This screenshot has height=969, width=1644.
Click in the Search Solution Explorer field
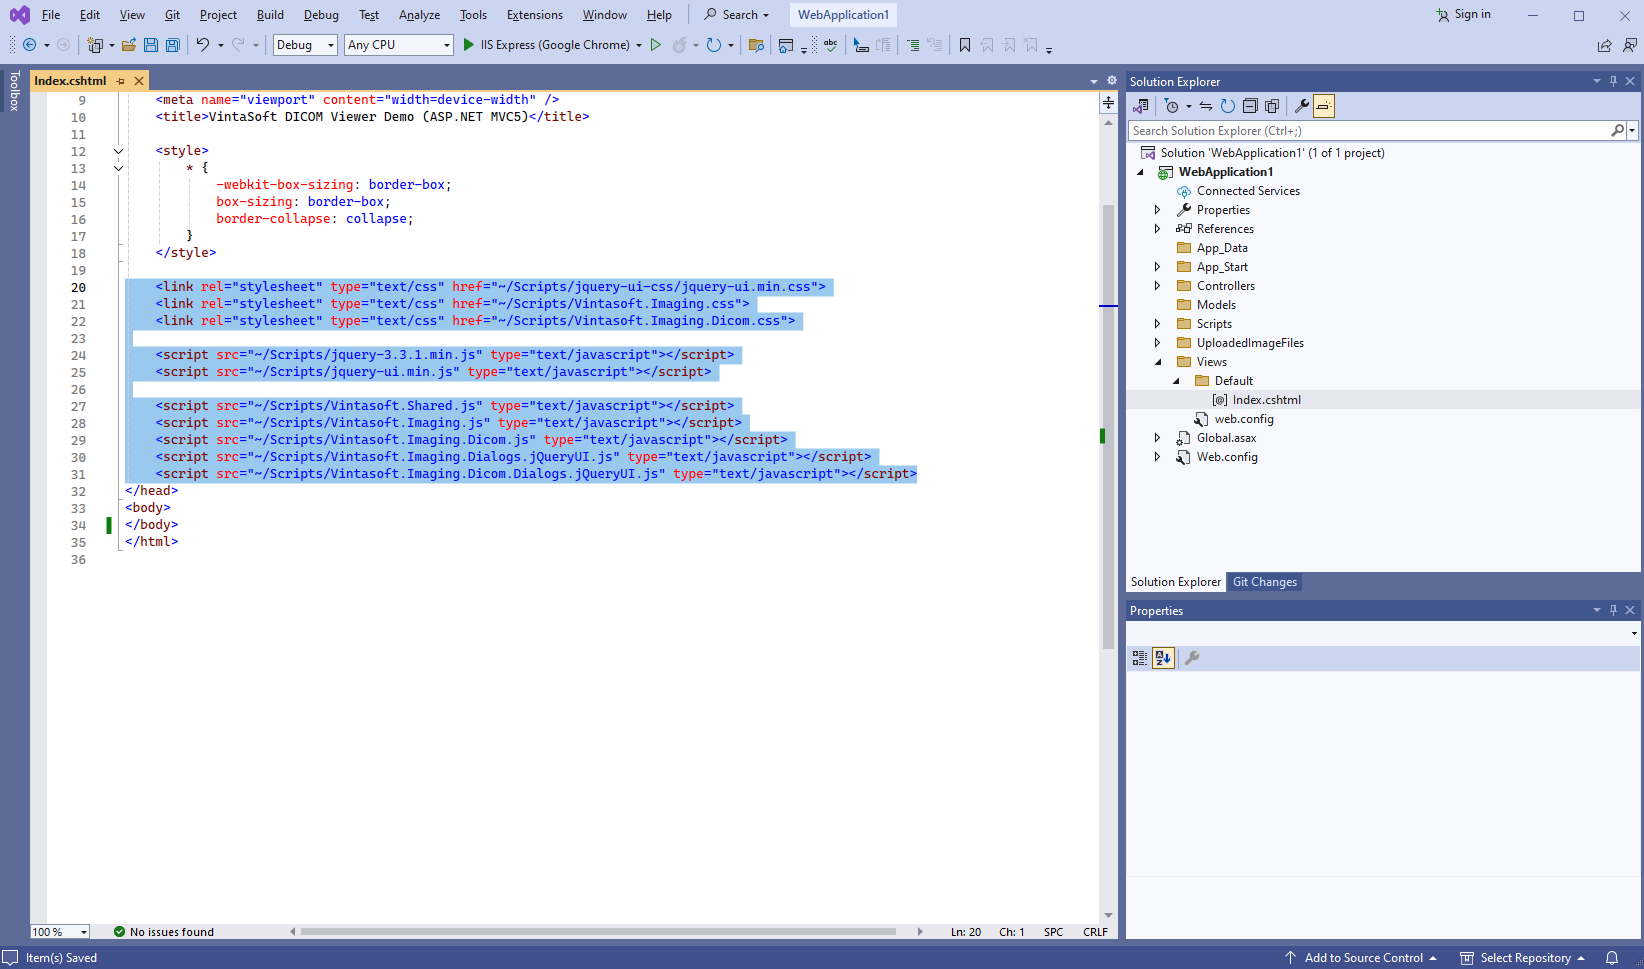click(x=1370, y=131)
